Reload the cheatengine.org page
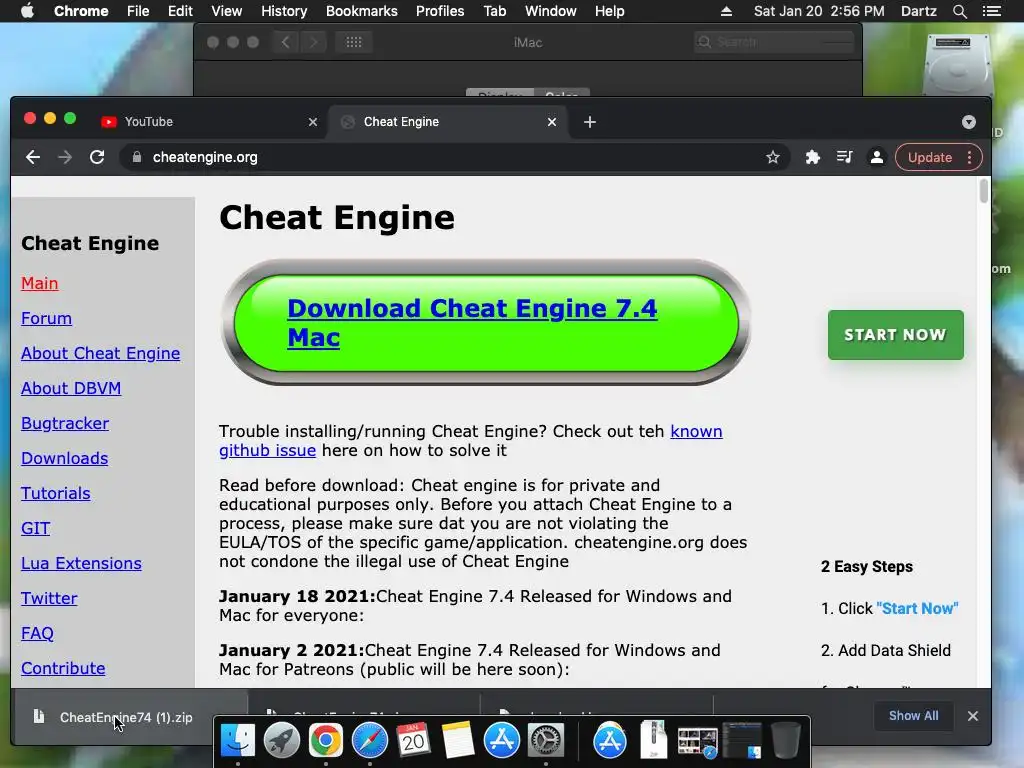The width and height of the screenshot is (1024, 768). (97, 157)
